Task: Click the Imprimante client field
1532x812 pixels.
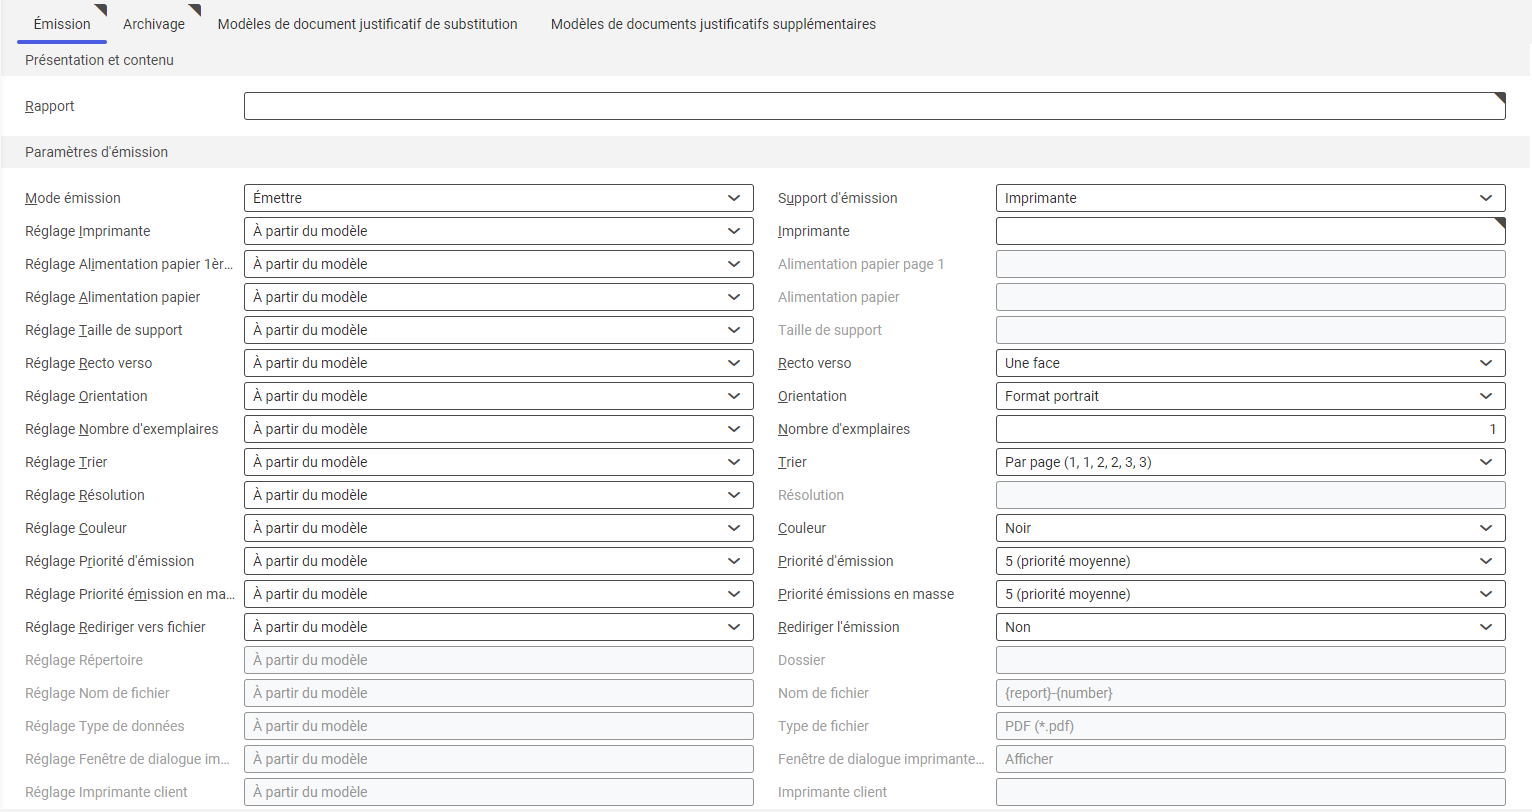Action: tap(1251, 792)
